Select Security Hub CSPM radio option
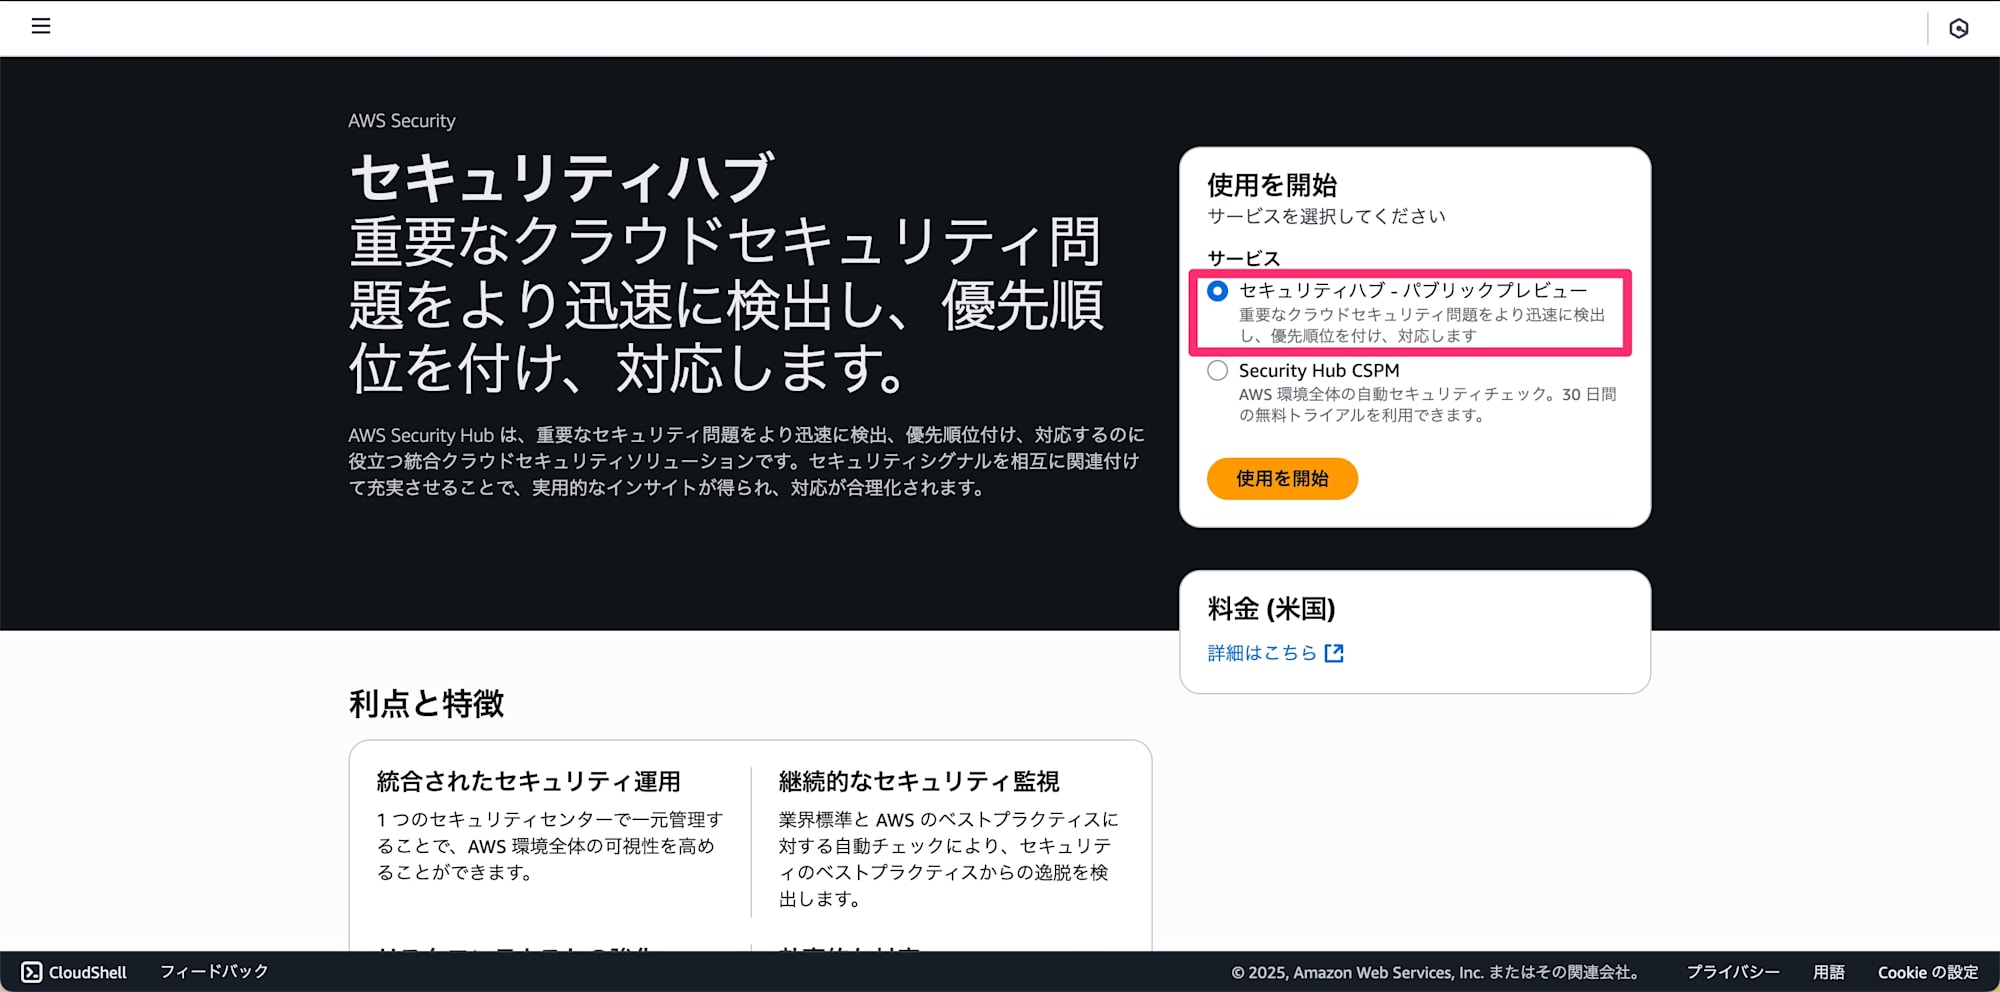Screen dimensions: 2000x992 click(x=1217, y=371)
